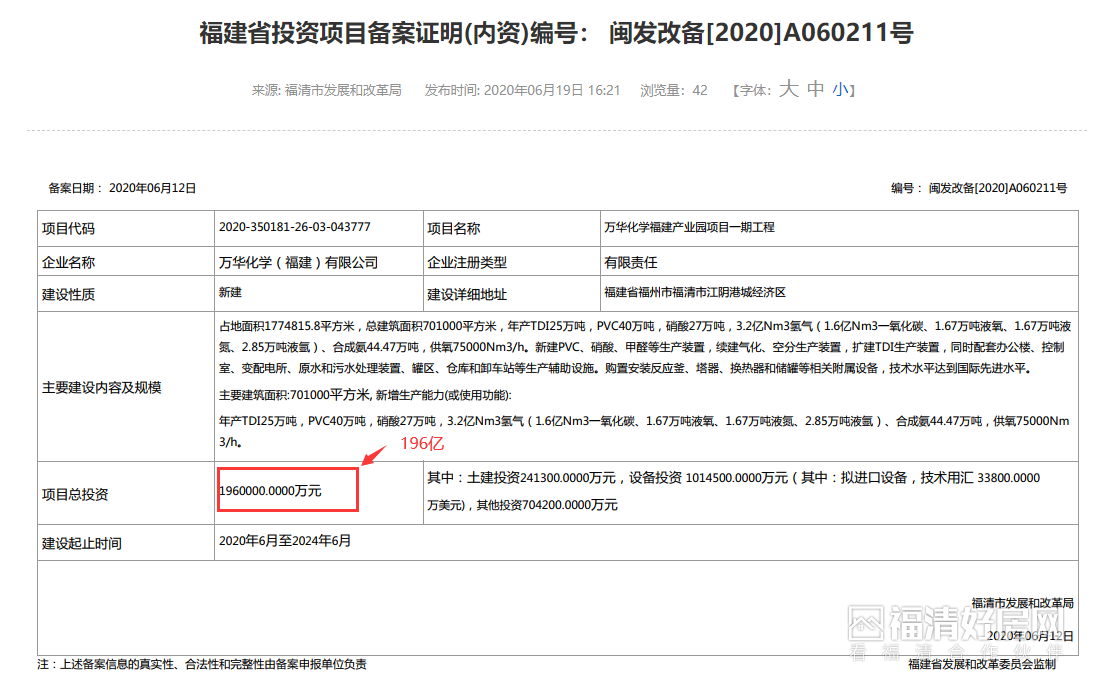
Task: Select the 小 small font size option
Action: [840, 89]
